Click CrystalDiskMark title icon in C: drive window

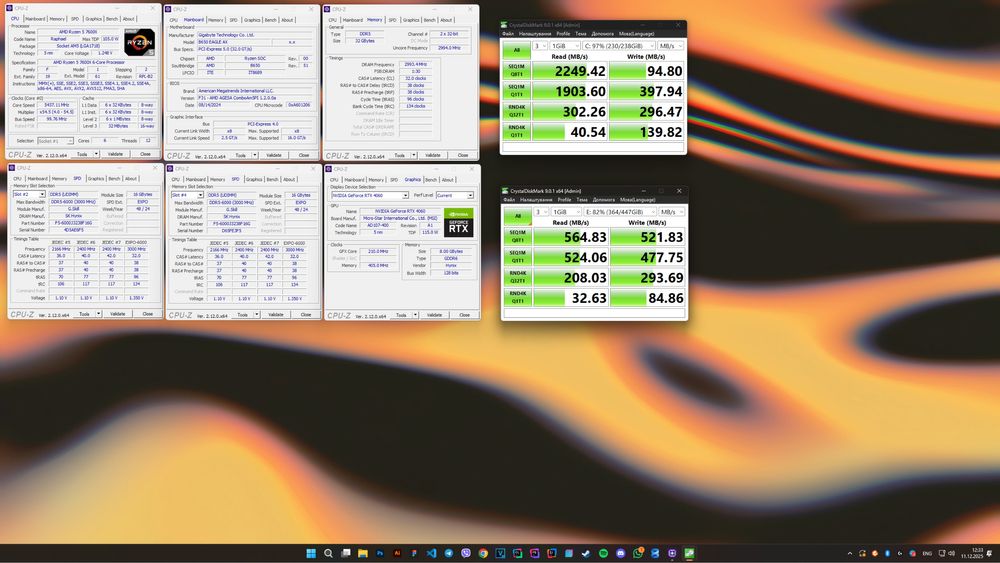(x=504, y=25)
